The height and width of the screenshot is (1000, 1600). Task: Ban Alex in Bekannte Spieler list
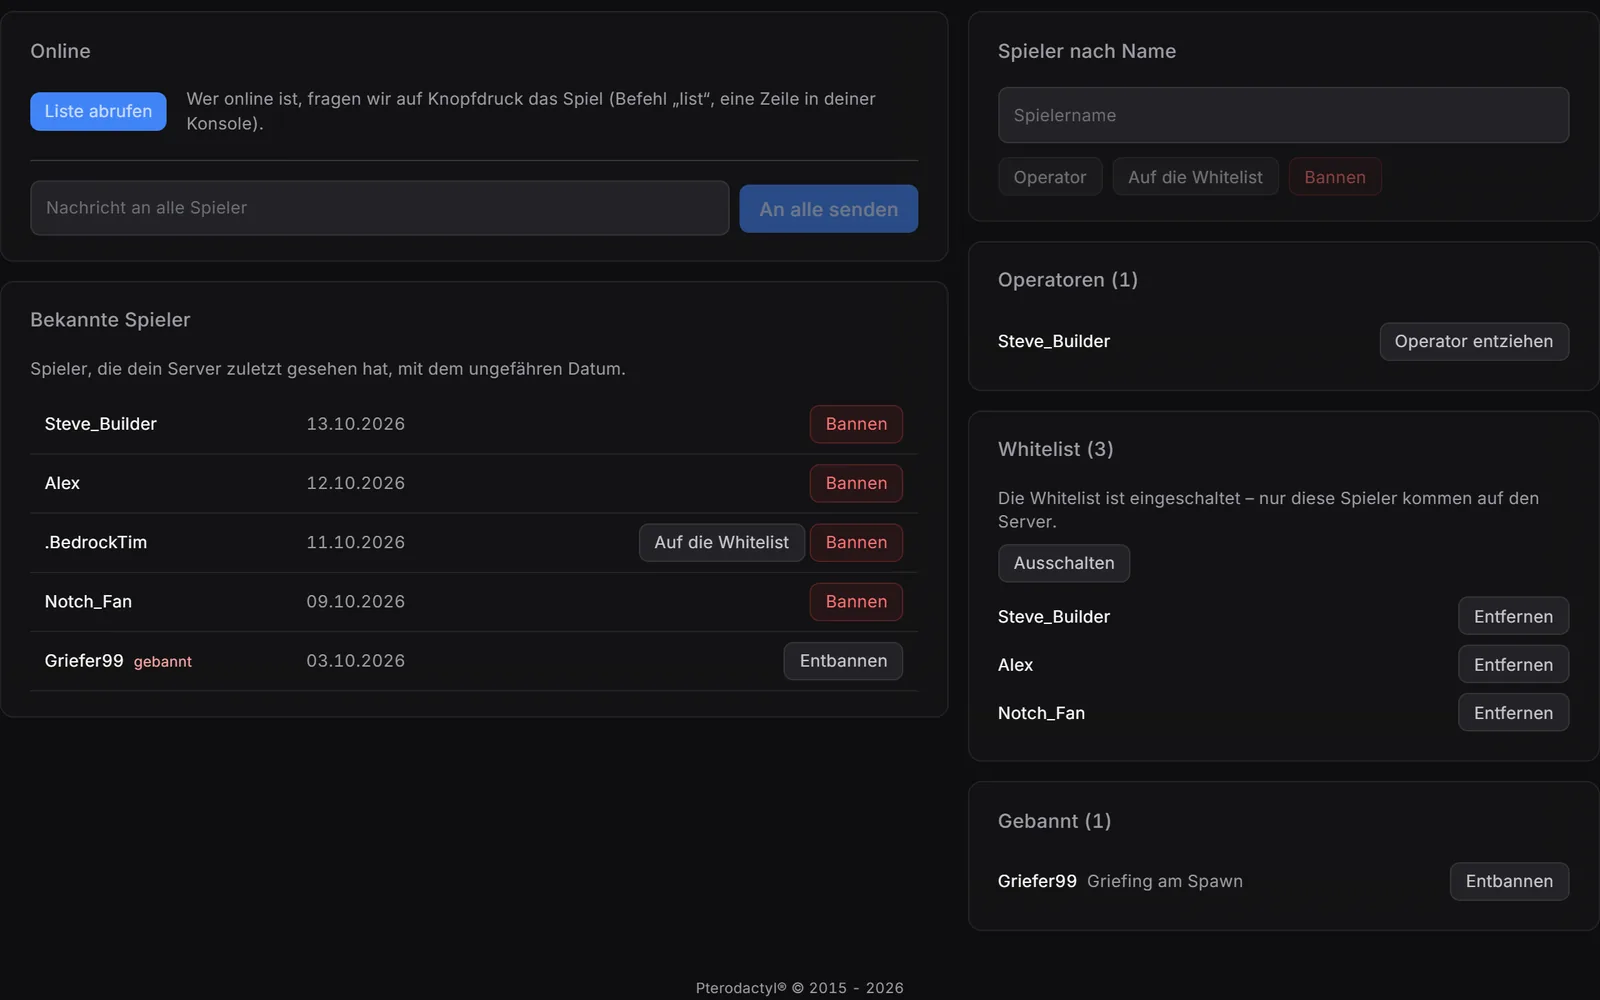click(x=856, y=483)
